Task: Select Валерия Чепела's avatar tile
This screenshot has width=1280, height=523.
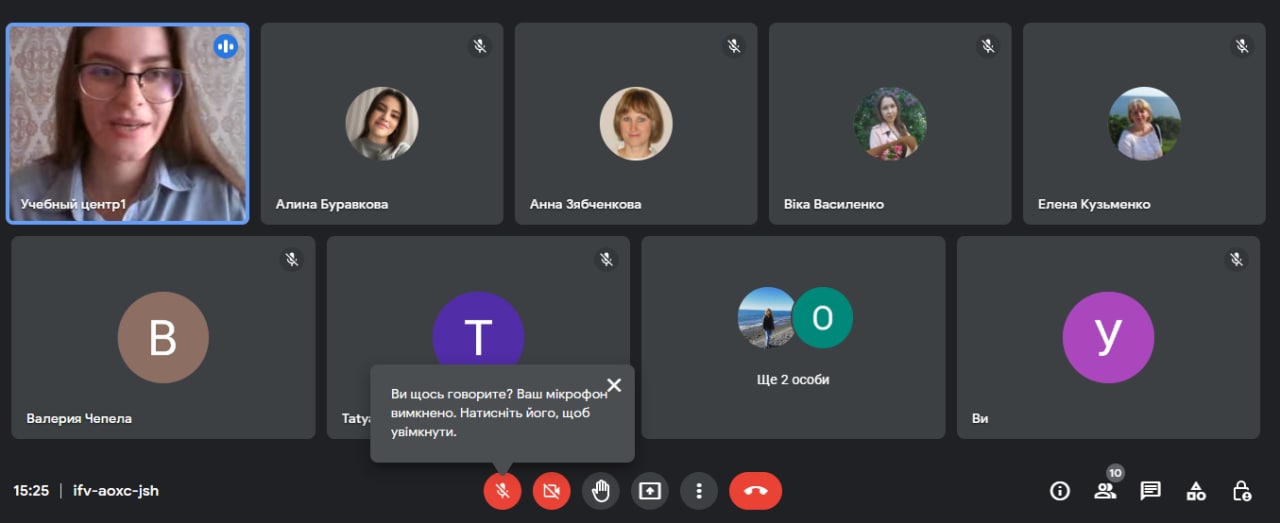Action: click(163, 338)
